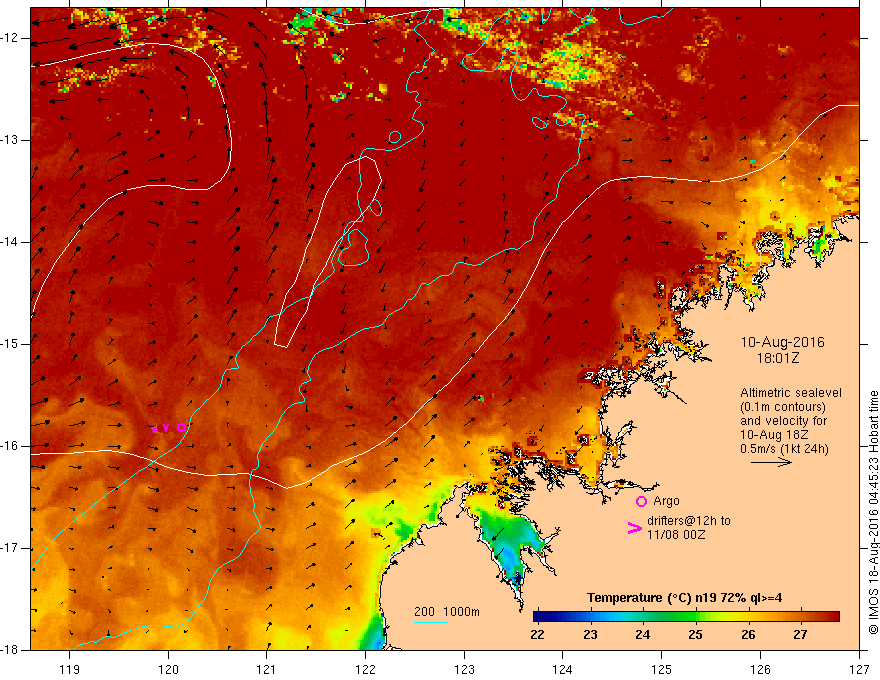Viewport: 880px width, 680px height.
Task: Click the 'Argo' legend label
Action: tap(666, 501)
